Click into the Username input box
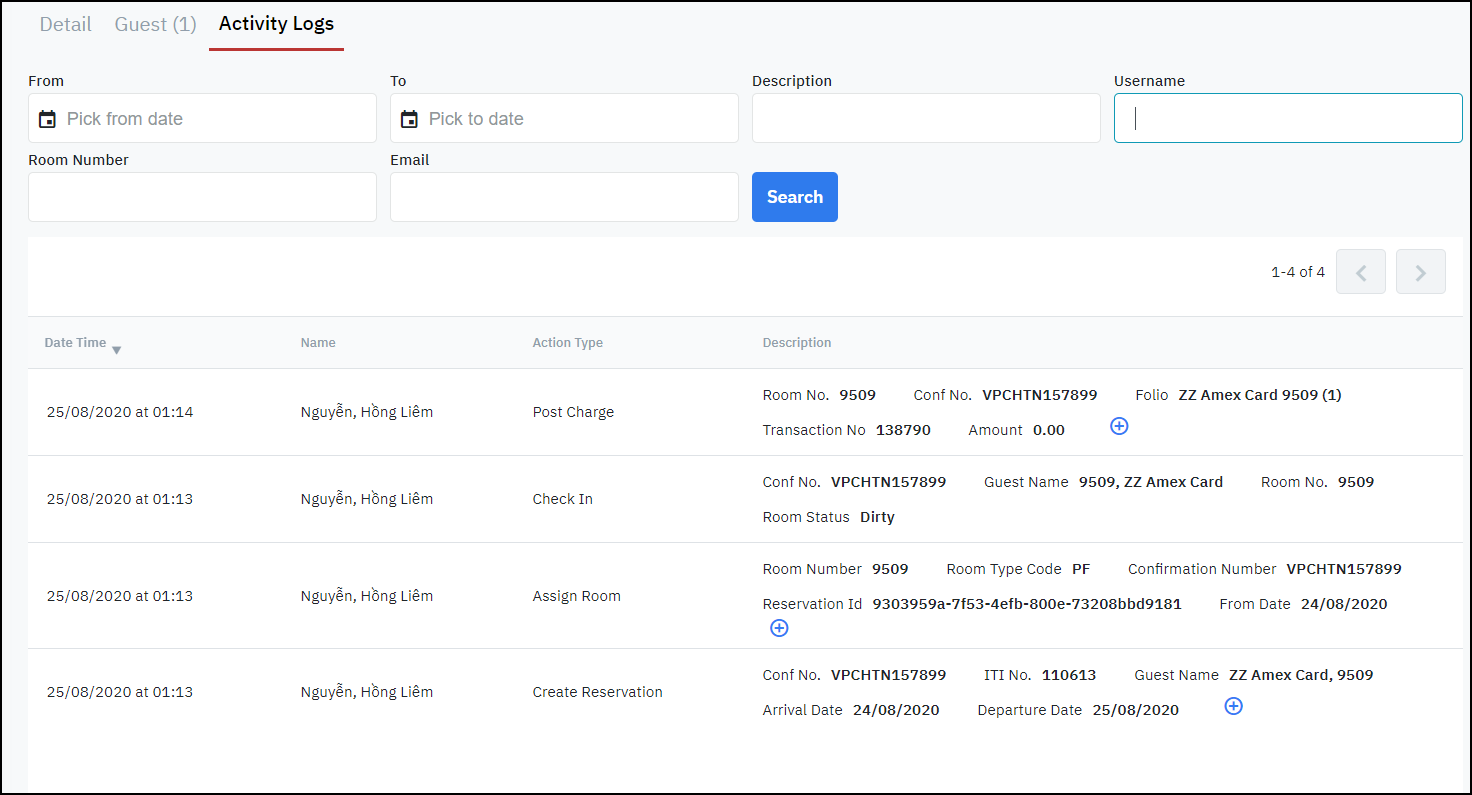Viewport: 1472px width, 795px height. point(1288,119)
